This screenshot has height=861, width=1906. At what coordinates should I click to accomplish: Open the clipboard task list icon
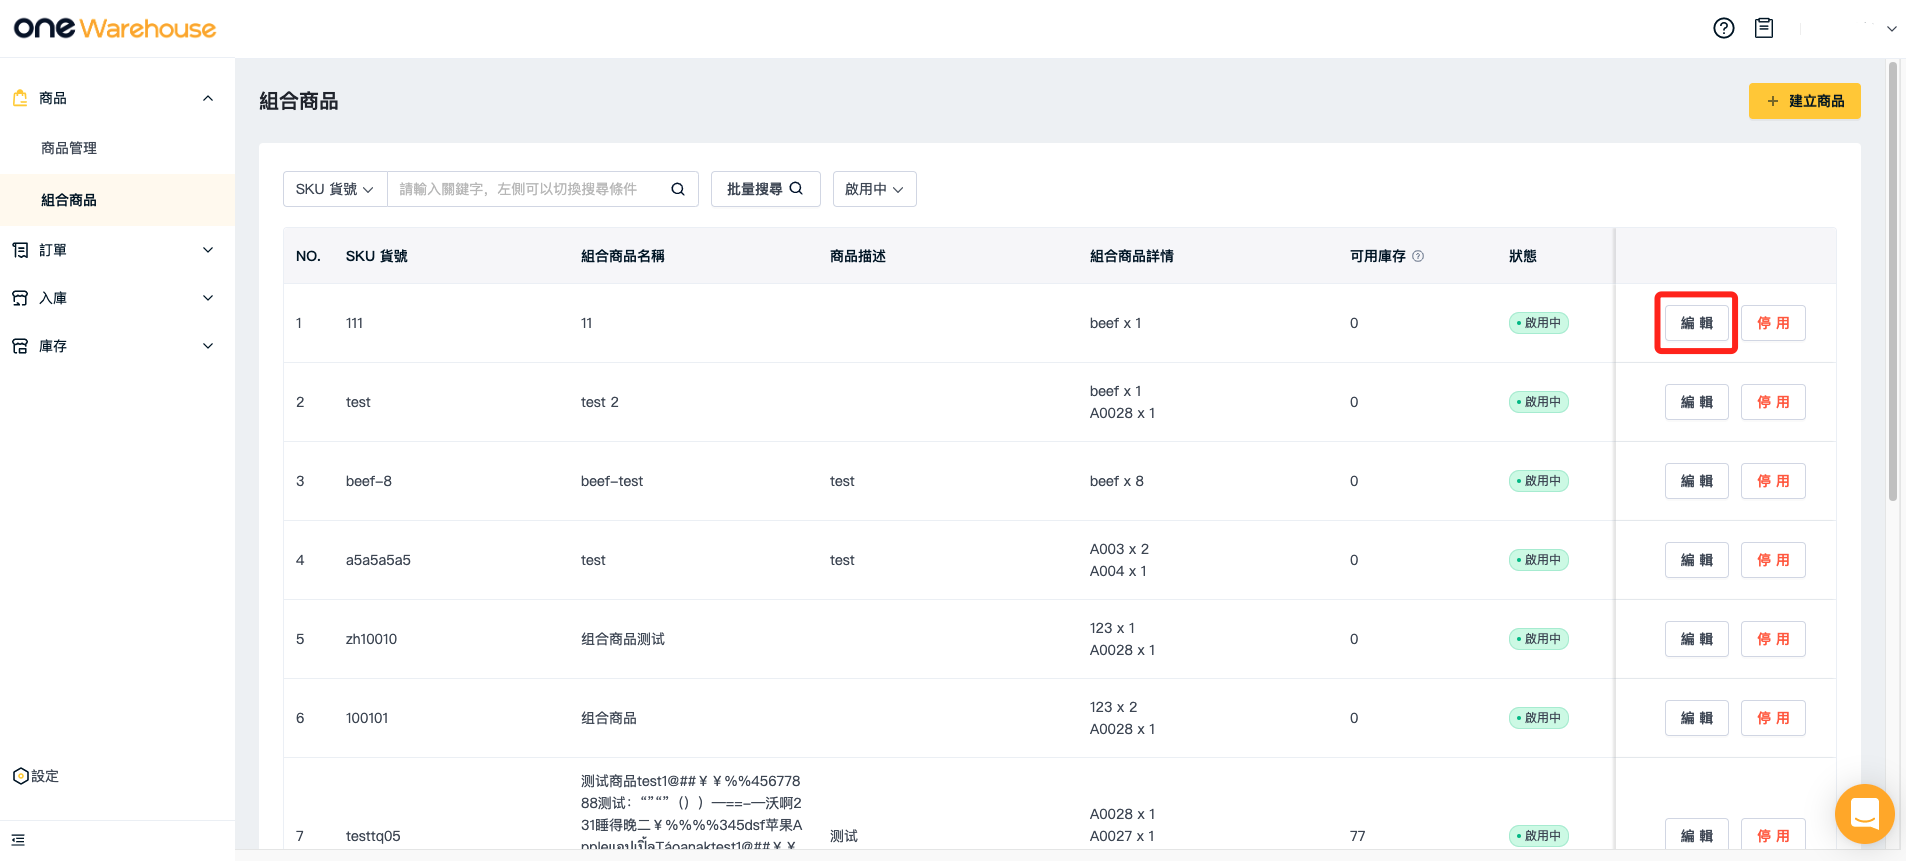(1764, 28)
